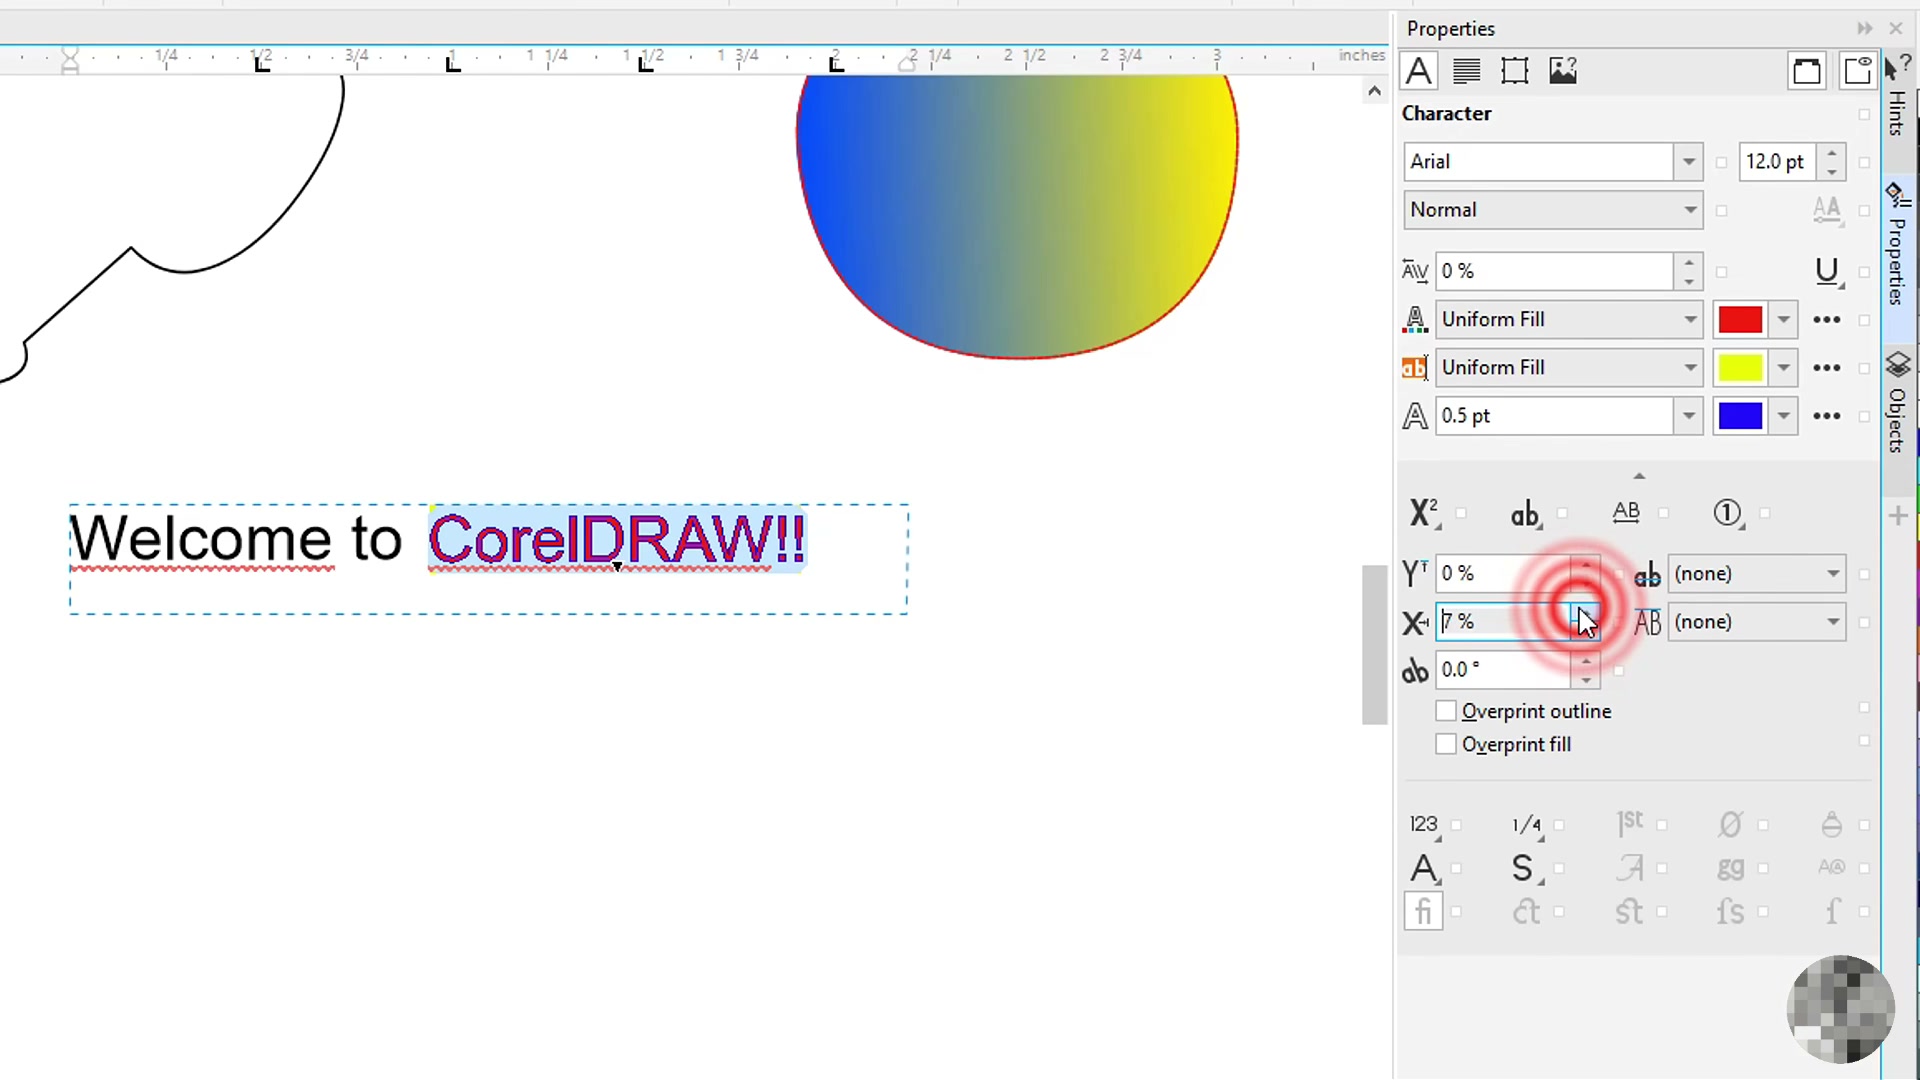The image size is (1920, 1080).
Task: Switch to the Properties docker tab
Action: click(x=1898, y=246)
